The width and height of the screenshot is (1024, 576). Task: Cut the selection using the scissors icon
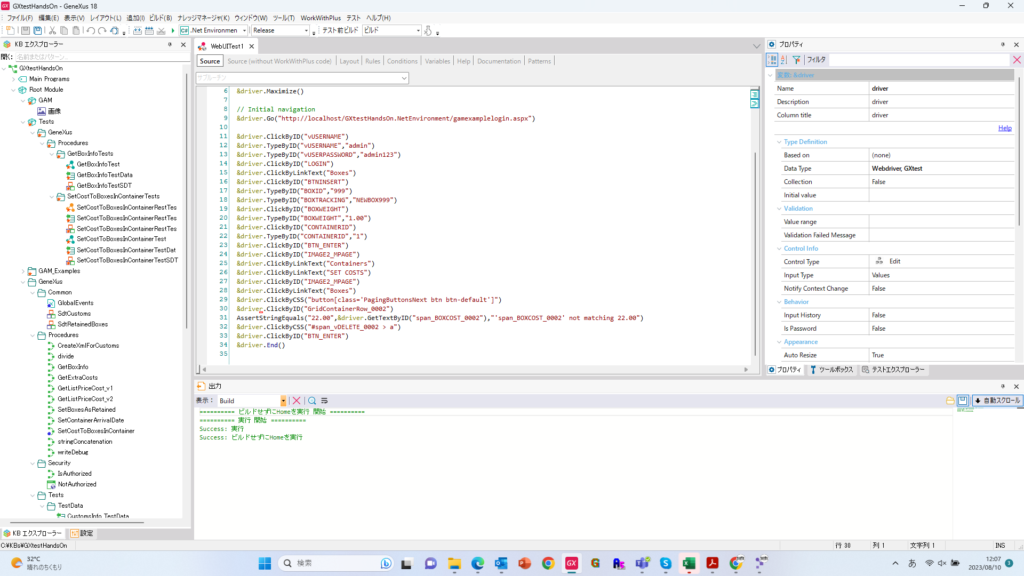[x=52, y=31]
